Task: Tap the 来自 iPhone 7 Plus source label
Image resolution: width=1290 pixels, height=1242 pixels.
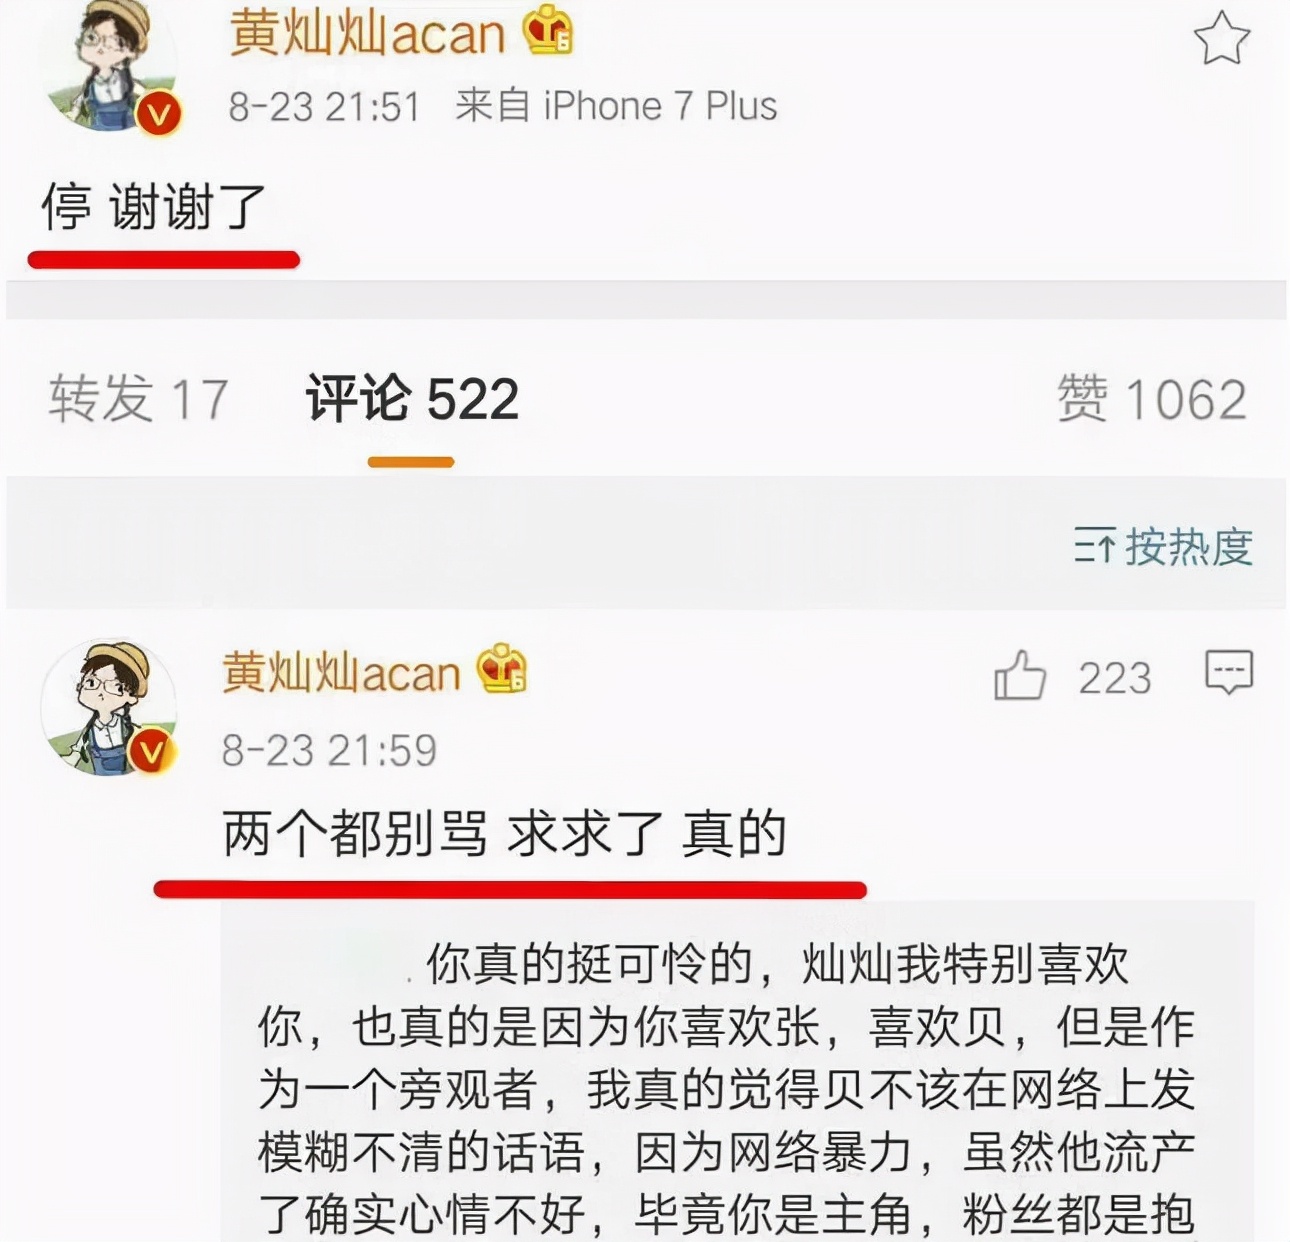Action: (616, 106)
